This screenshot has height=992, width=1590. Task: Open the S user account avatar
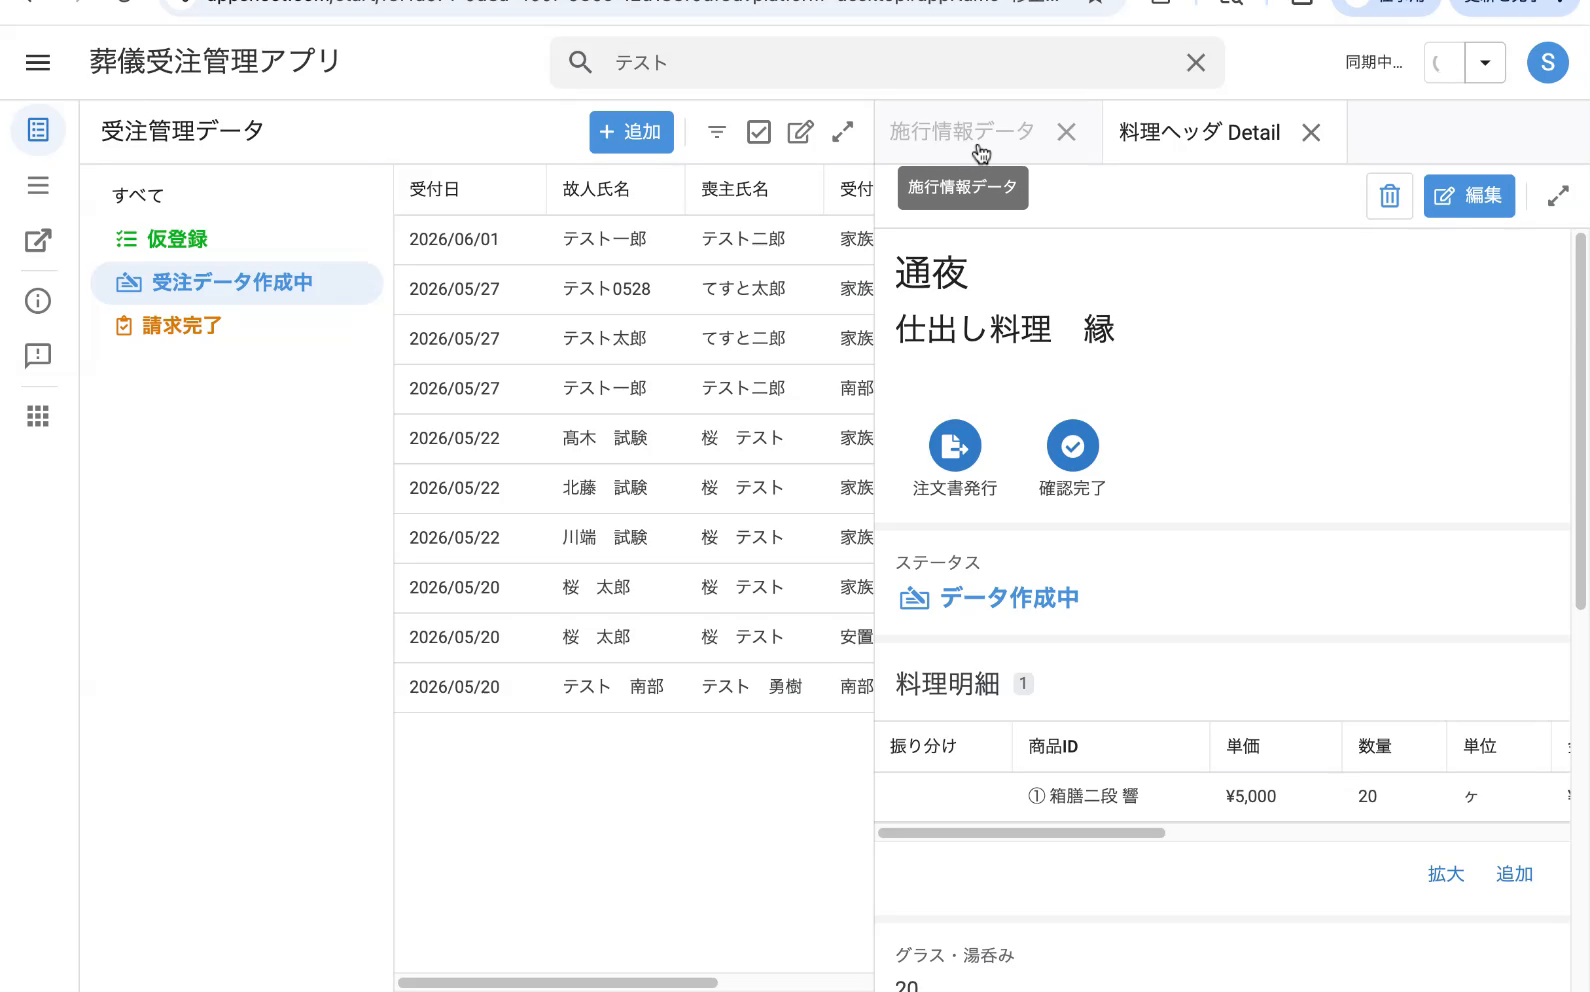point(1547,63)
